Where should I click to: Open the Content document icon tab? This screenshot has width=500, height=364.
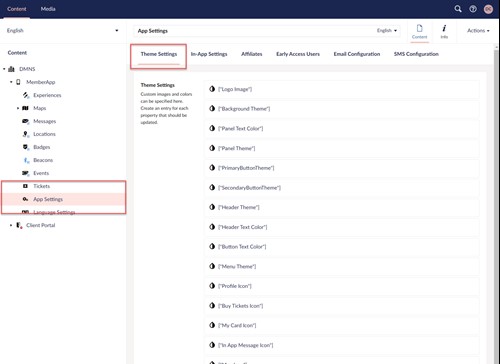(x=419, y=32)
